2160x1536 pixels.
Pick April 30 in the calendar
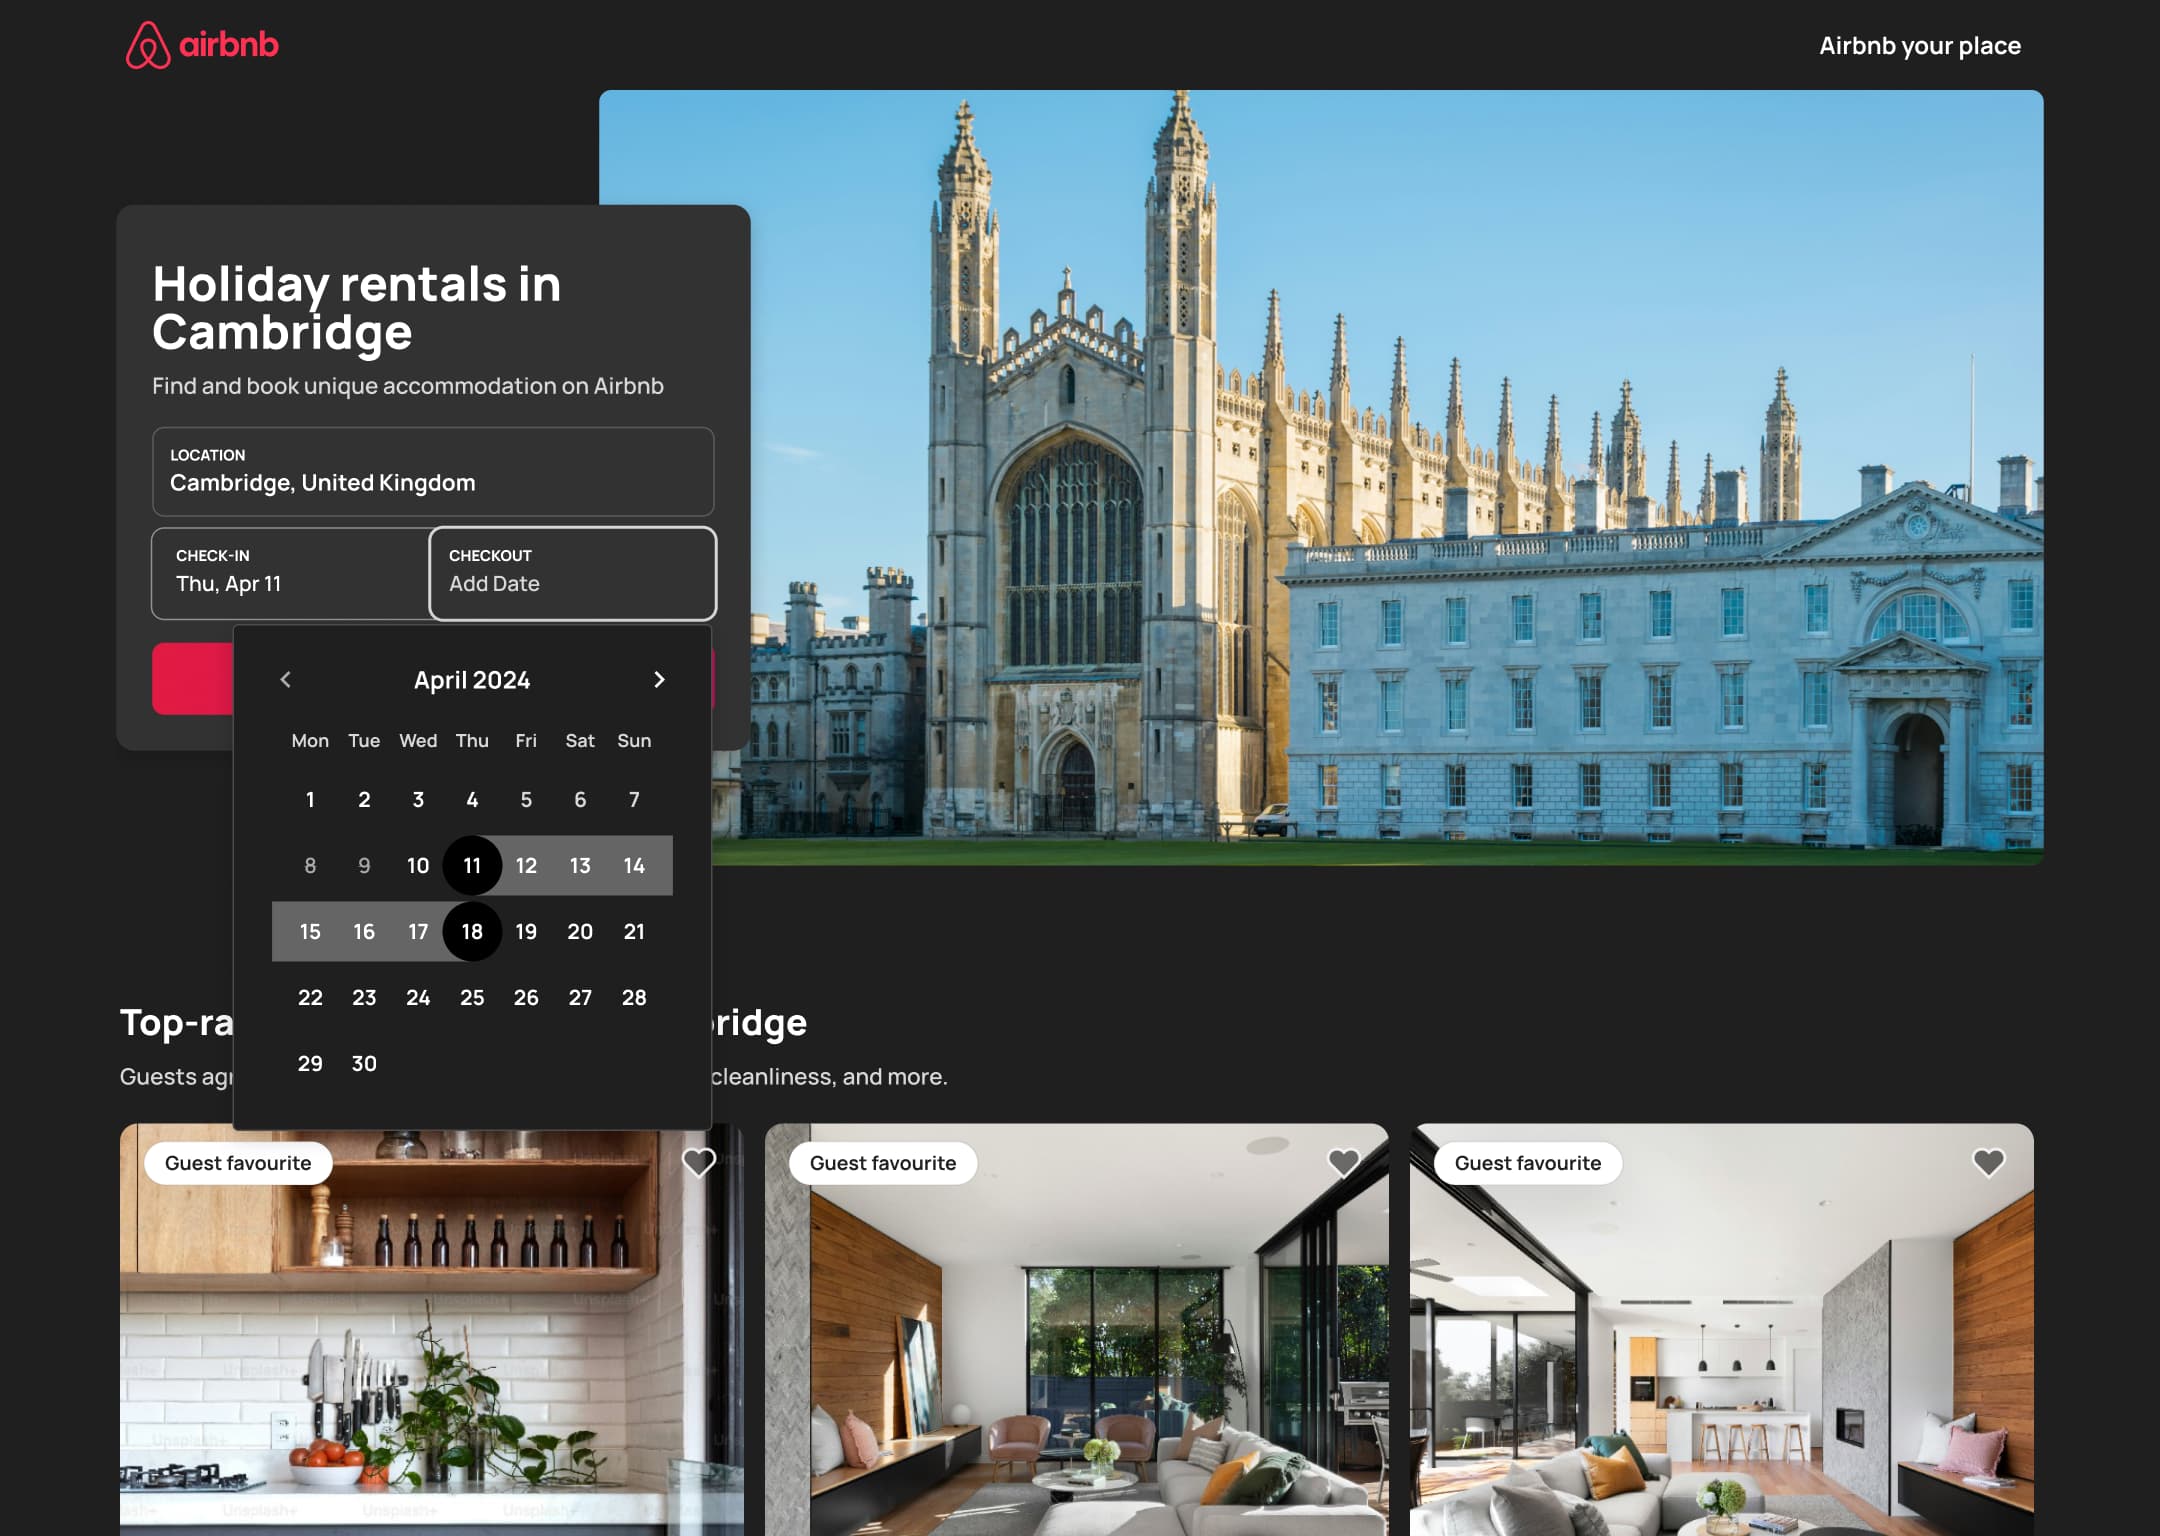(364, 1063)
